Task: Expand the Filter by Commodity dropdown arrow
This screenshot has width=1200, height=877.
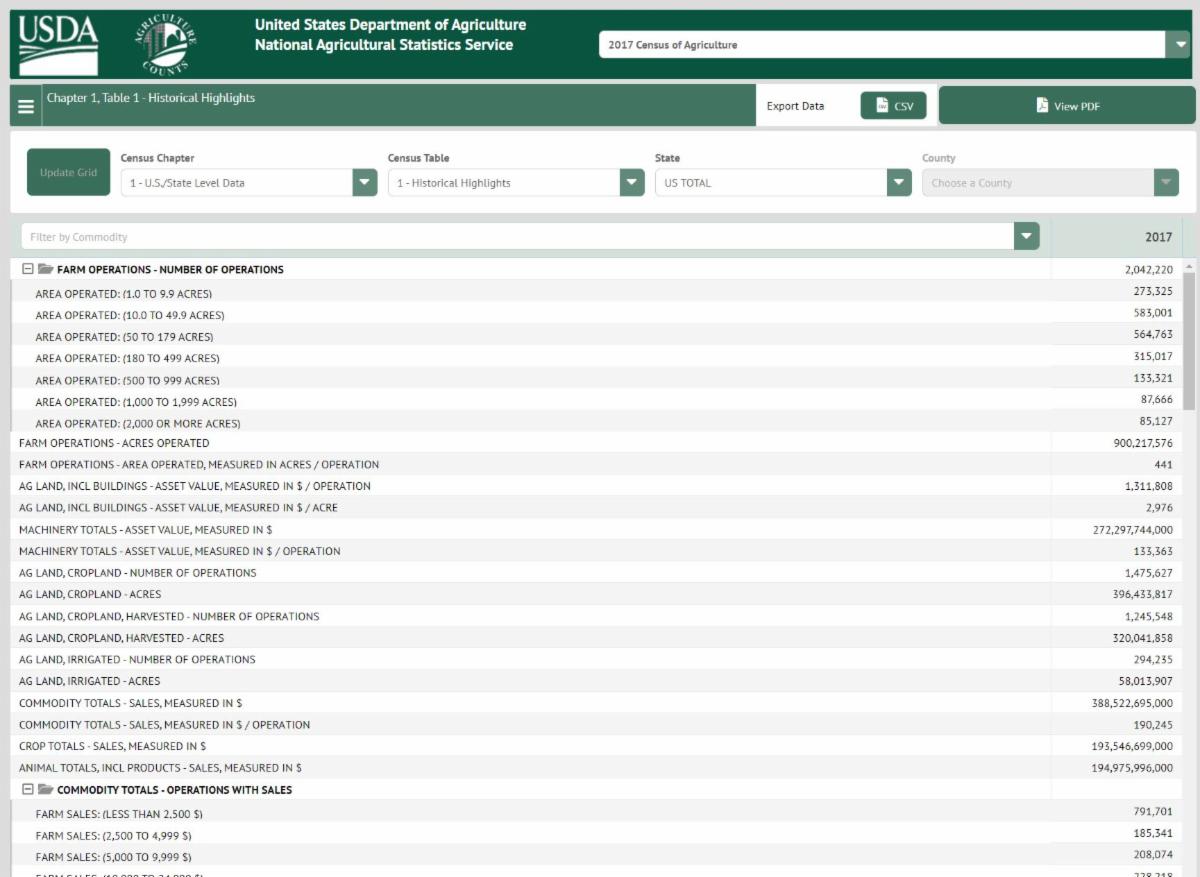Action: [1026, 237]
